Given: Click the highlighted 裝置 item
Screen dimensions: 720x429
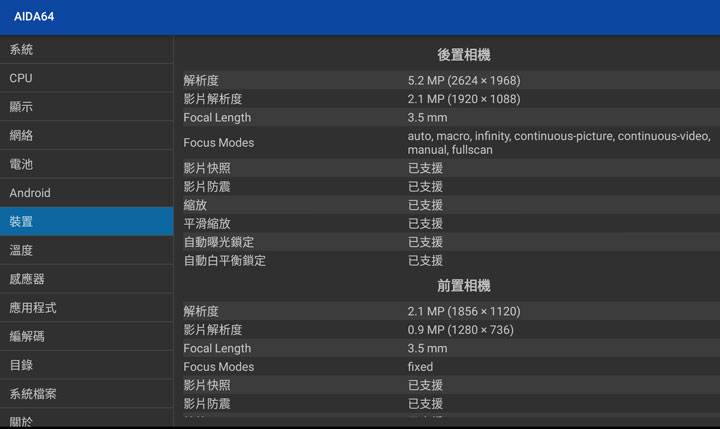Looking at the screenshot, I should coord(86,222).
